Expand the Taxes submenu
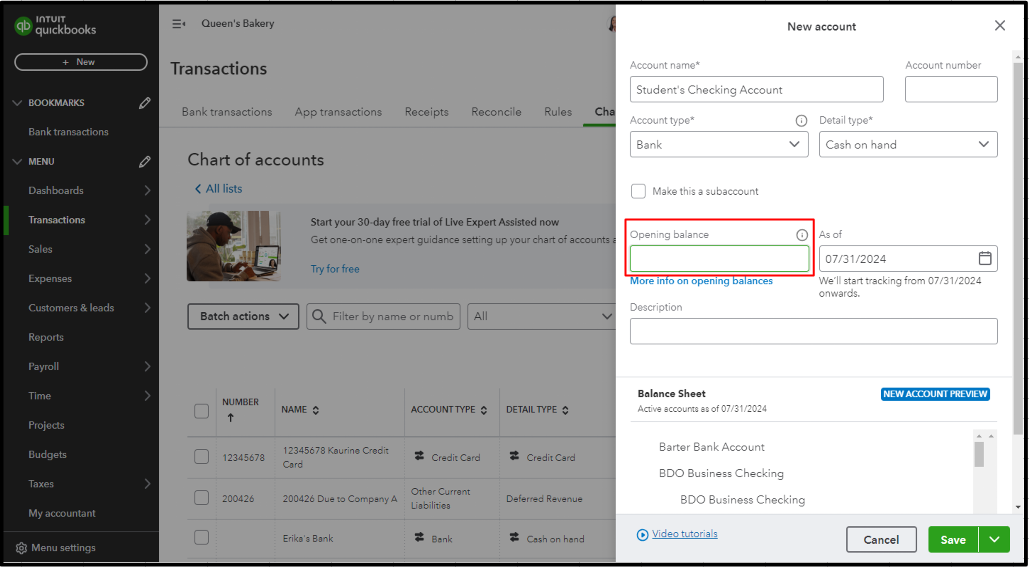Screen dimensions: 1029x567 147,484
